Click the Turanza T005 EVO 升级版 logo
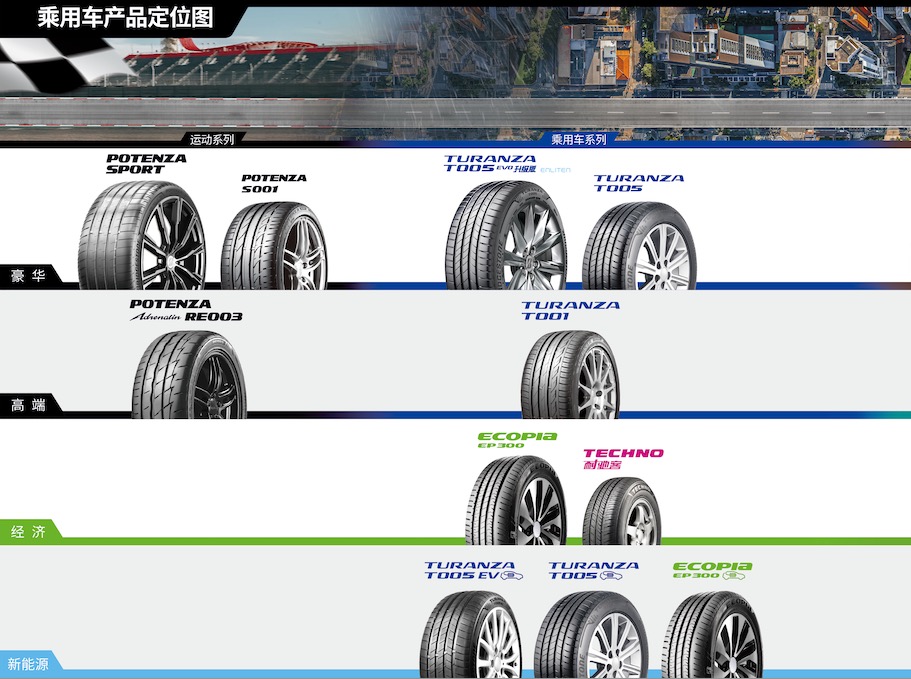The height and width of the screenshot is (679, 911). click(490, 164)
